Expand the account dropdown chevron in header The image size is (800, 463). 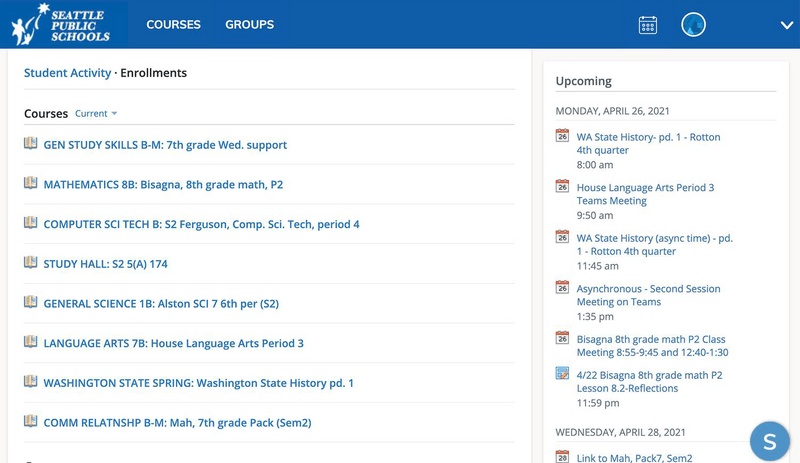coord(786,25)
